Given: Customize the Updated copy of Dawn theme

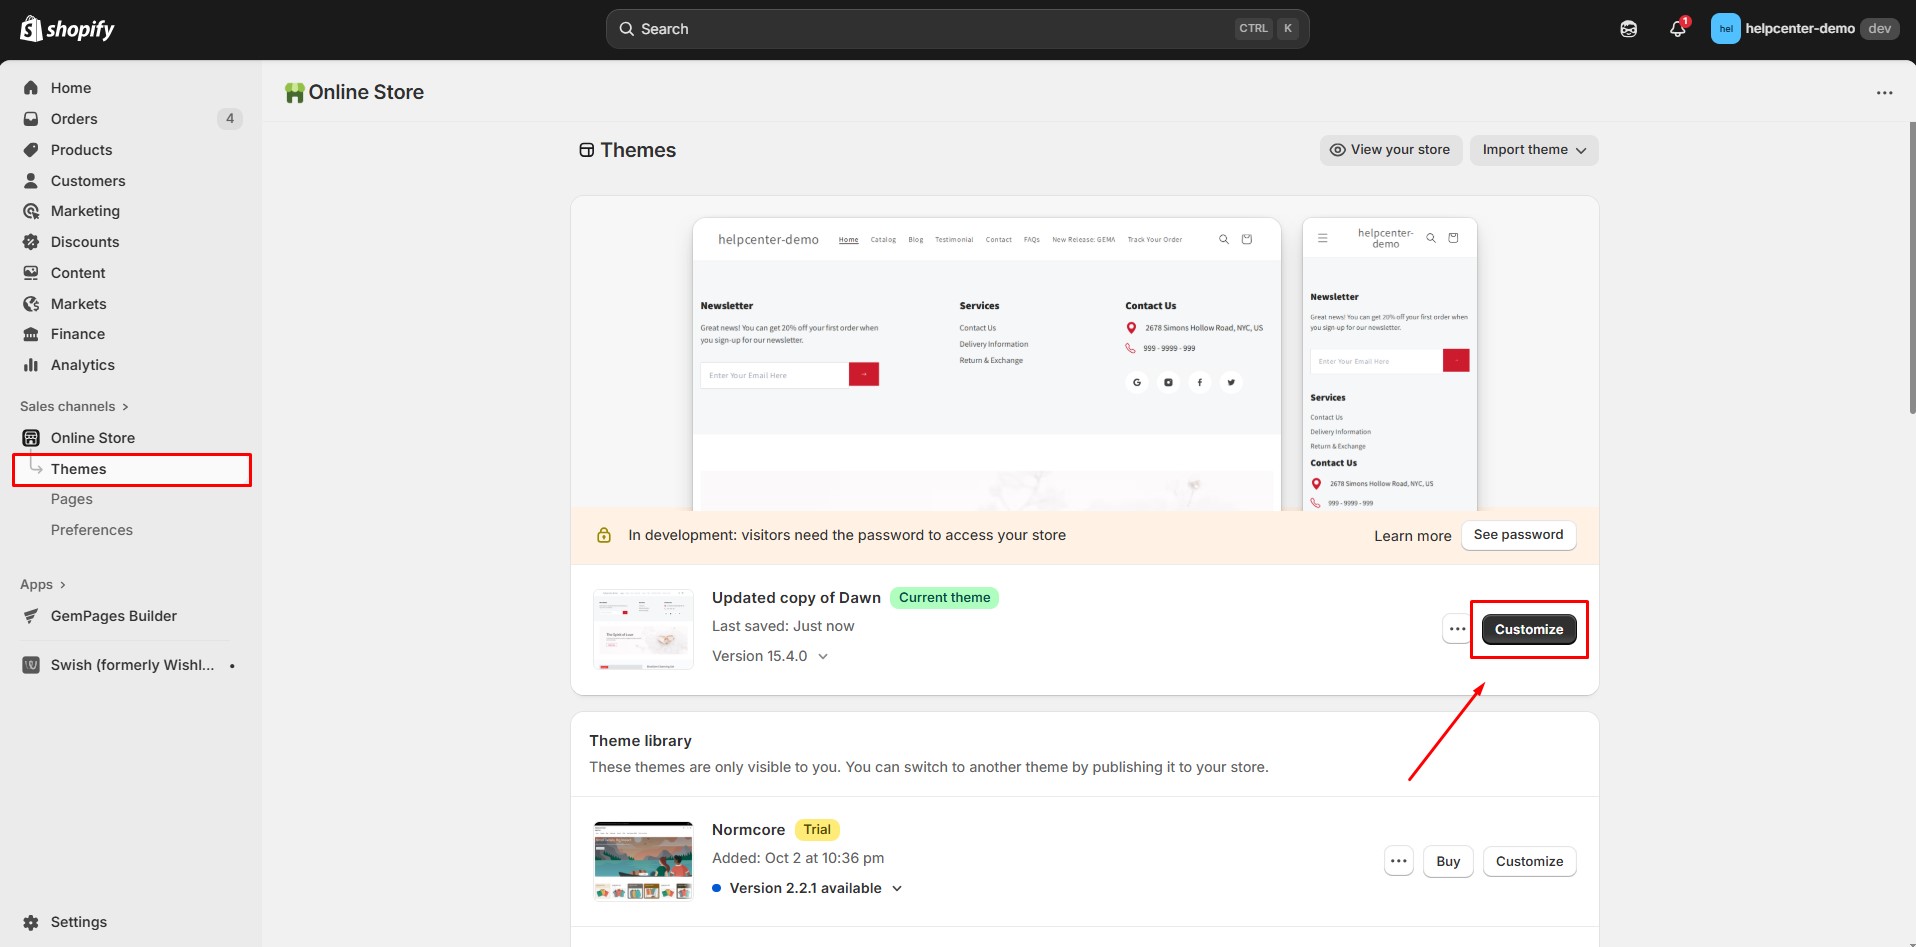Looking at the screenshot, I should tap(1529, 629).
